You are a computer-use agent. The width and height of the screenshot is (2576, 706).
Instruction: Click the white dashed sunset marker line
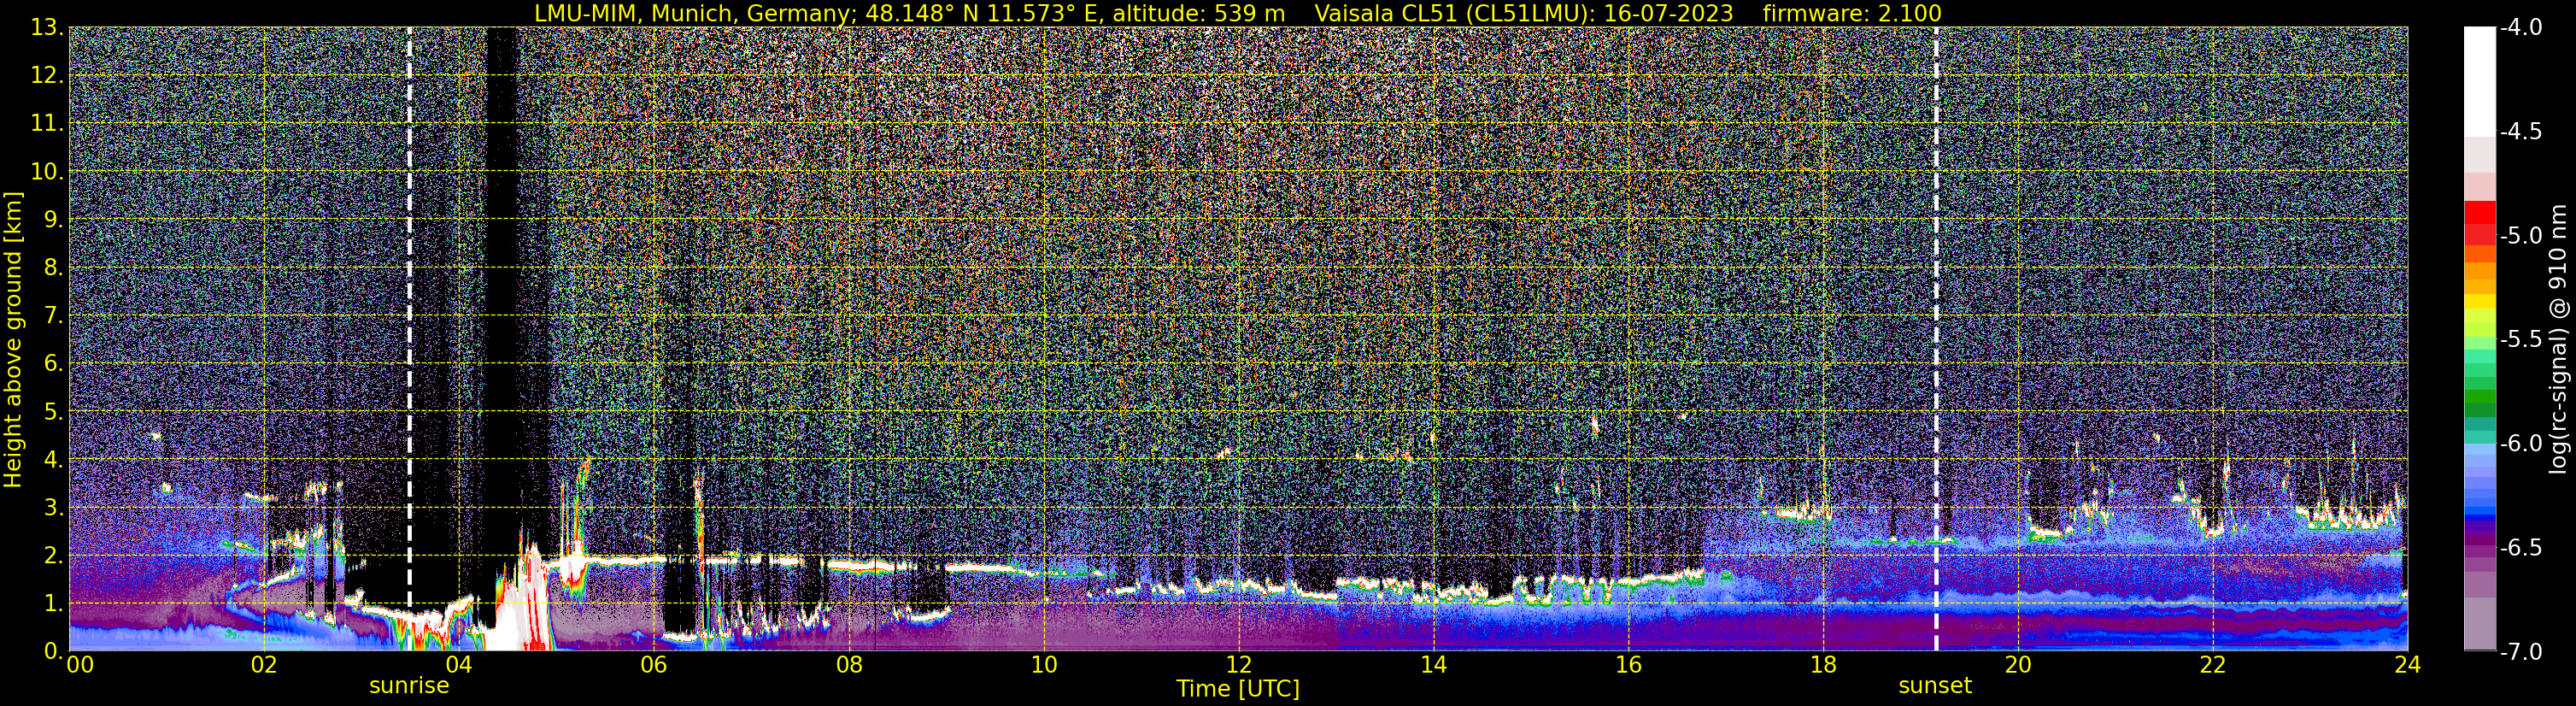click(x=1936, y=339)
